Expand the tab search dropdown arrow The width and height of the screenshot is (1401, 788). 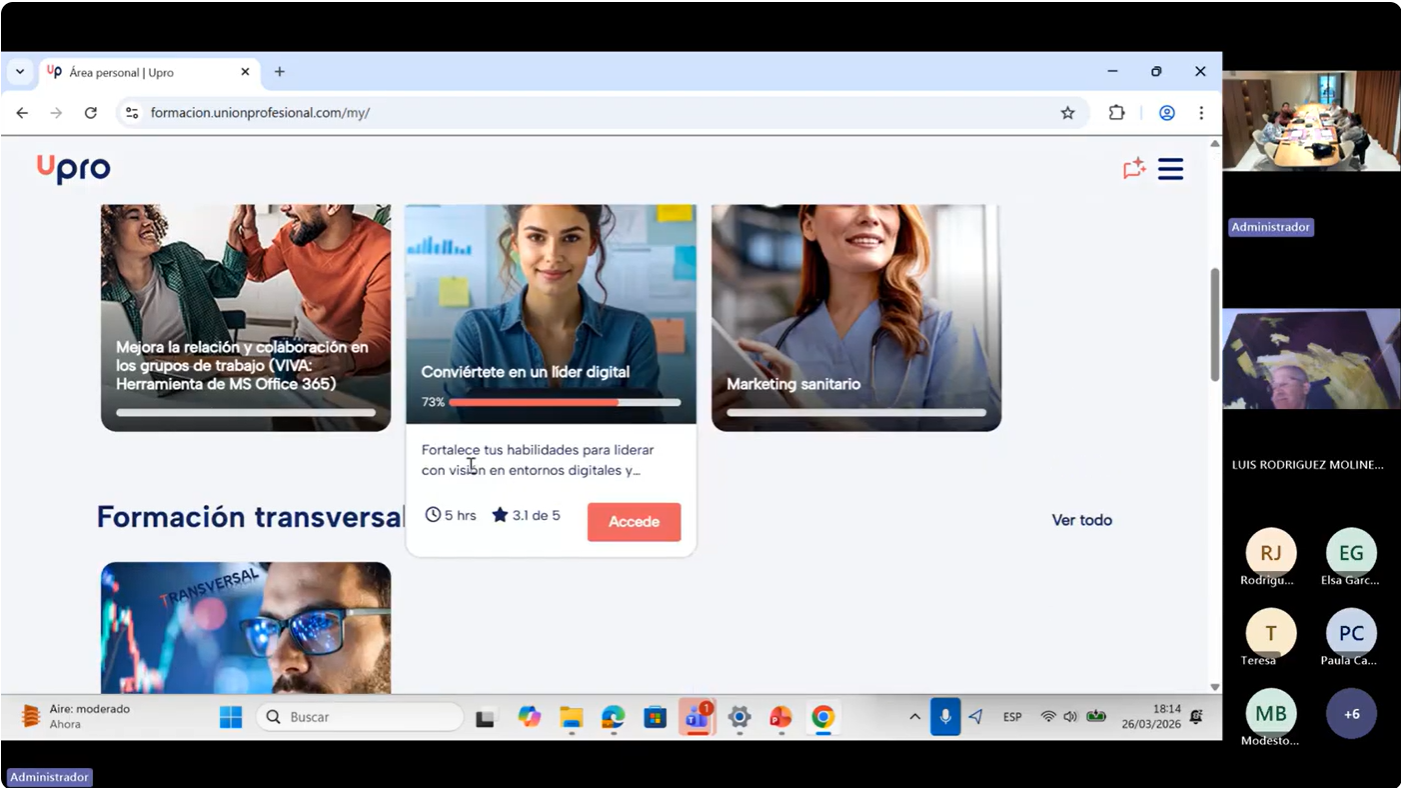tap(20, 72)
